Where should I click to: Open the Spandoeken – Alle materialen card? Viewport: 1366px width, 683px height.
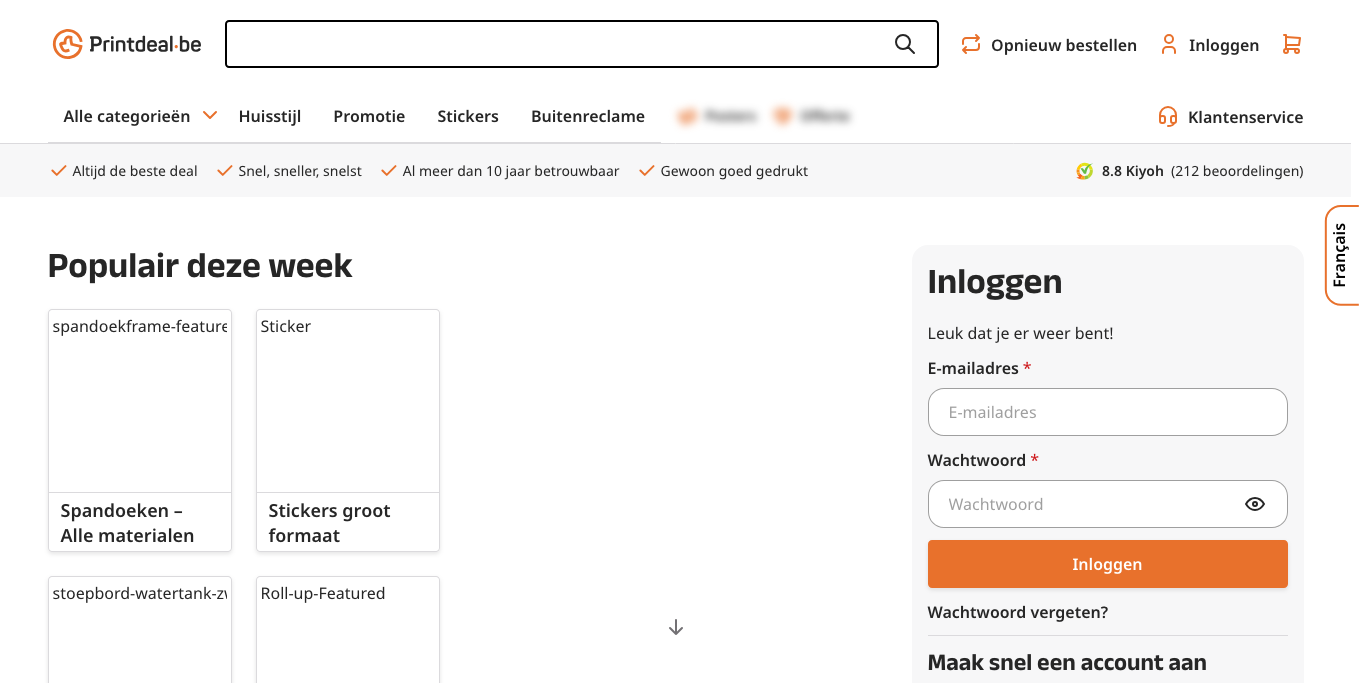(140, 430)
